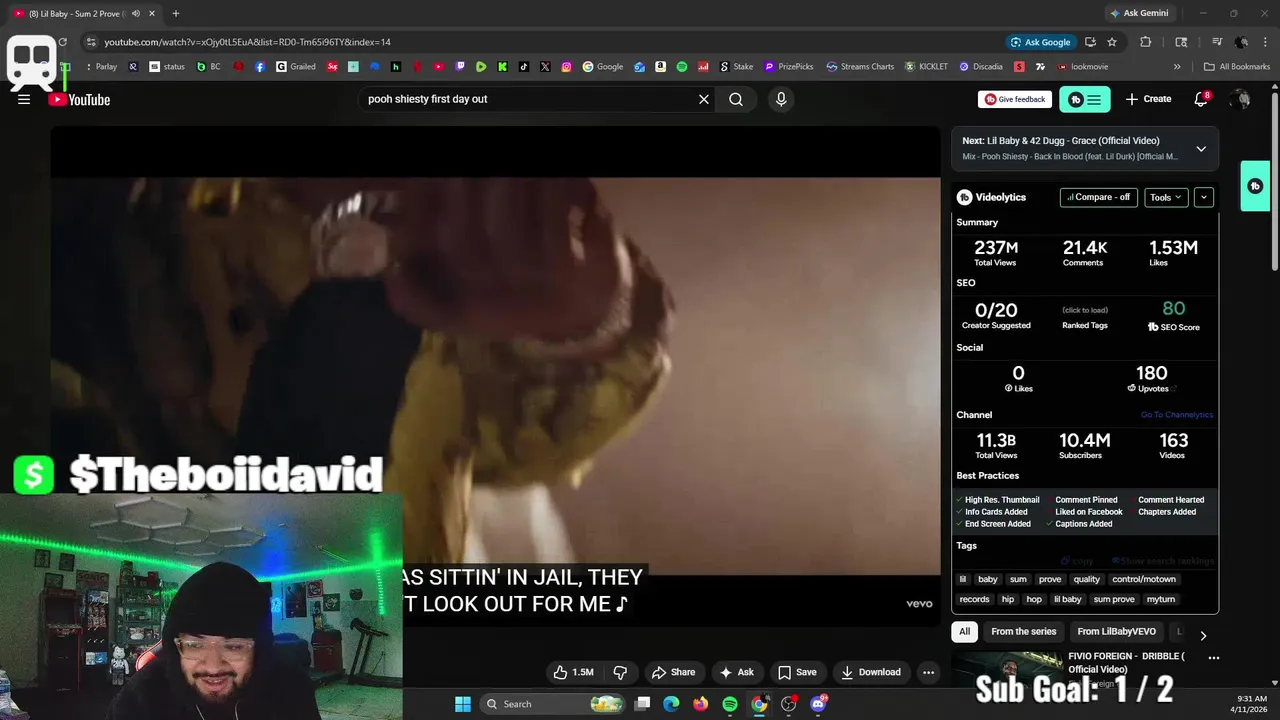Open a new browser tab
This screenshot has height=720, width=1280.
point(175,14)
